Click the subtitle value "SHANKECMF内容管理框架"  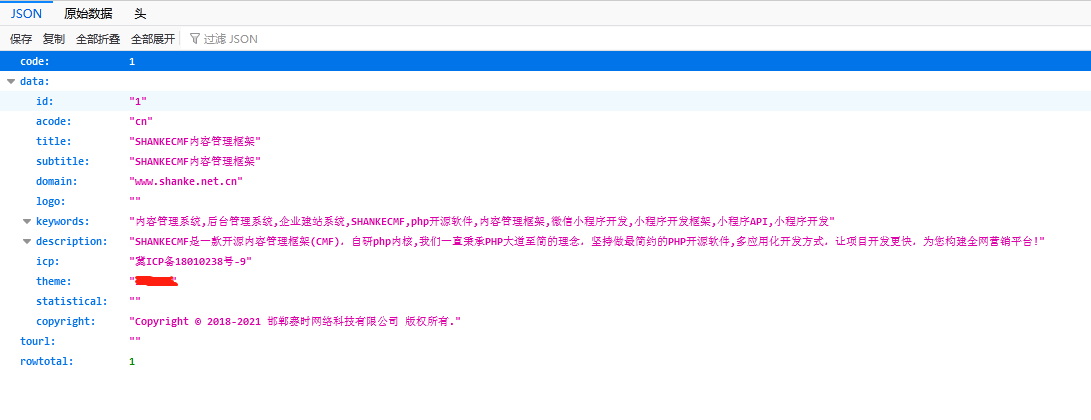click(x=195, y=161)
